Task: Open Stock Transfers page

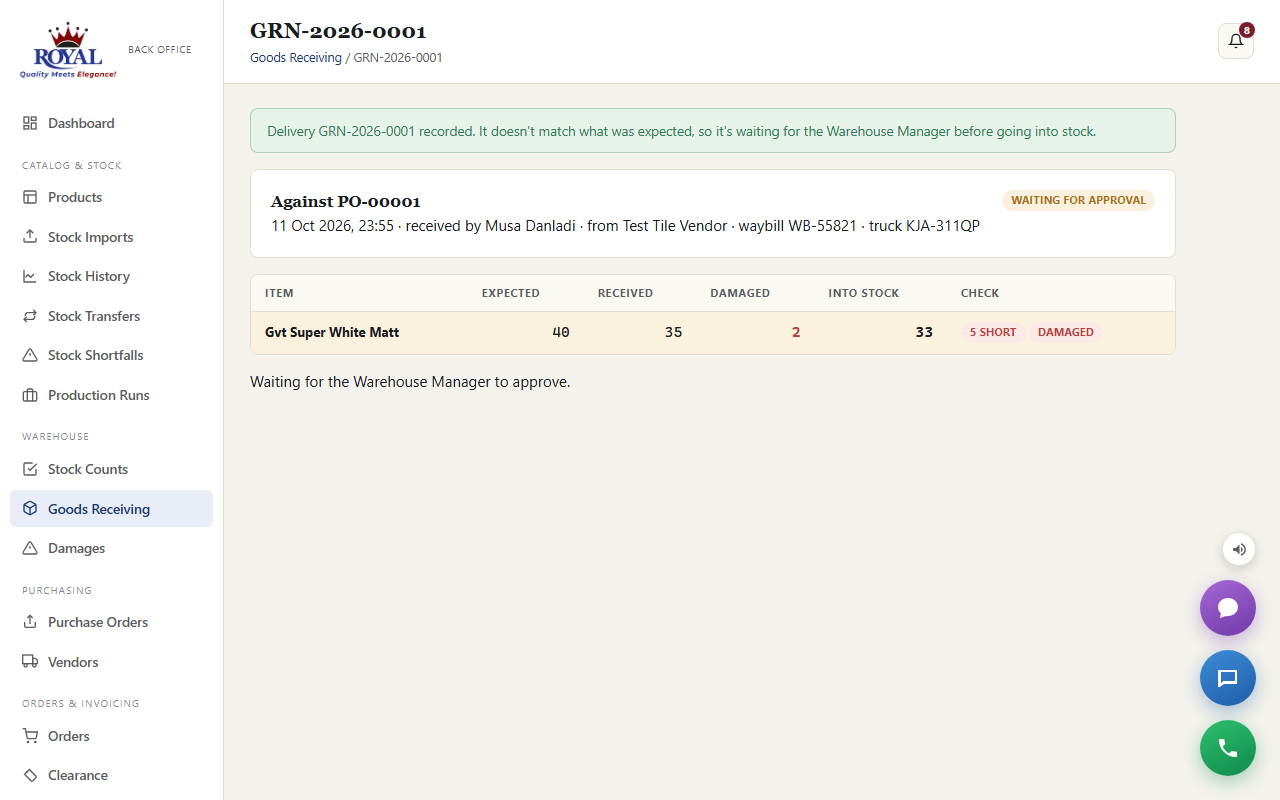Action: [x=111, y=316]
